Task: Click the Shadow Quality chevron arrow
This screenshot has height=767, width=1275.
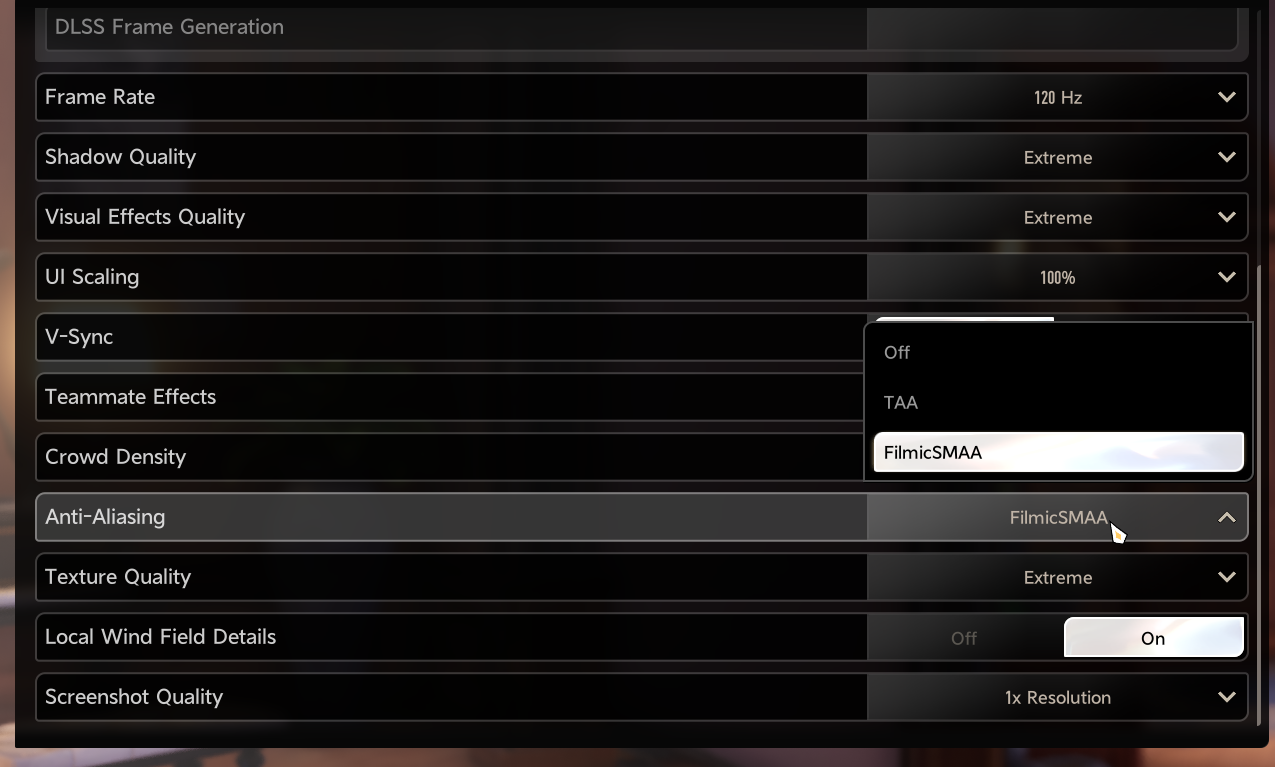Action: click(x=1226, y=157)
